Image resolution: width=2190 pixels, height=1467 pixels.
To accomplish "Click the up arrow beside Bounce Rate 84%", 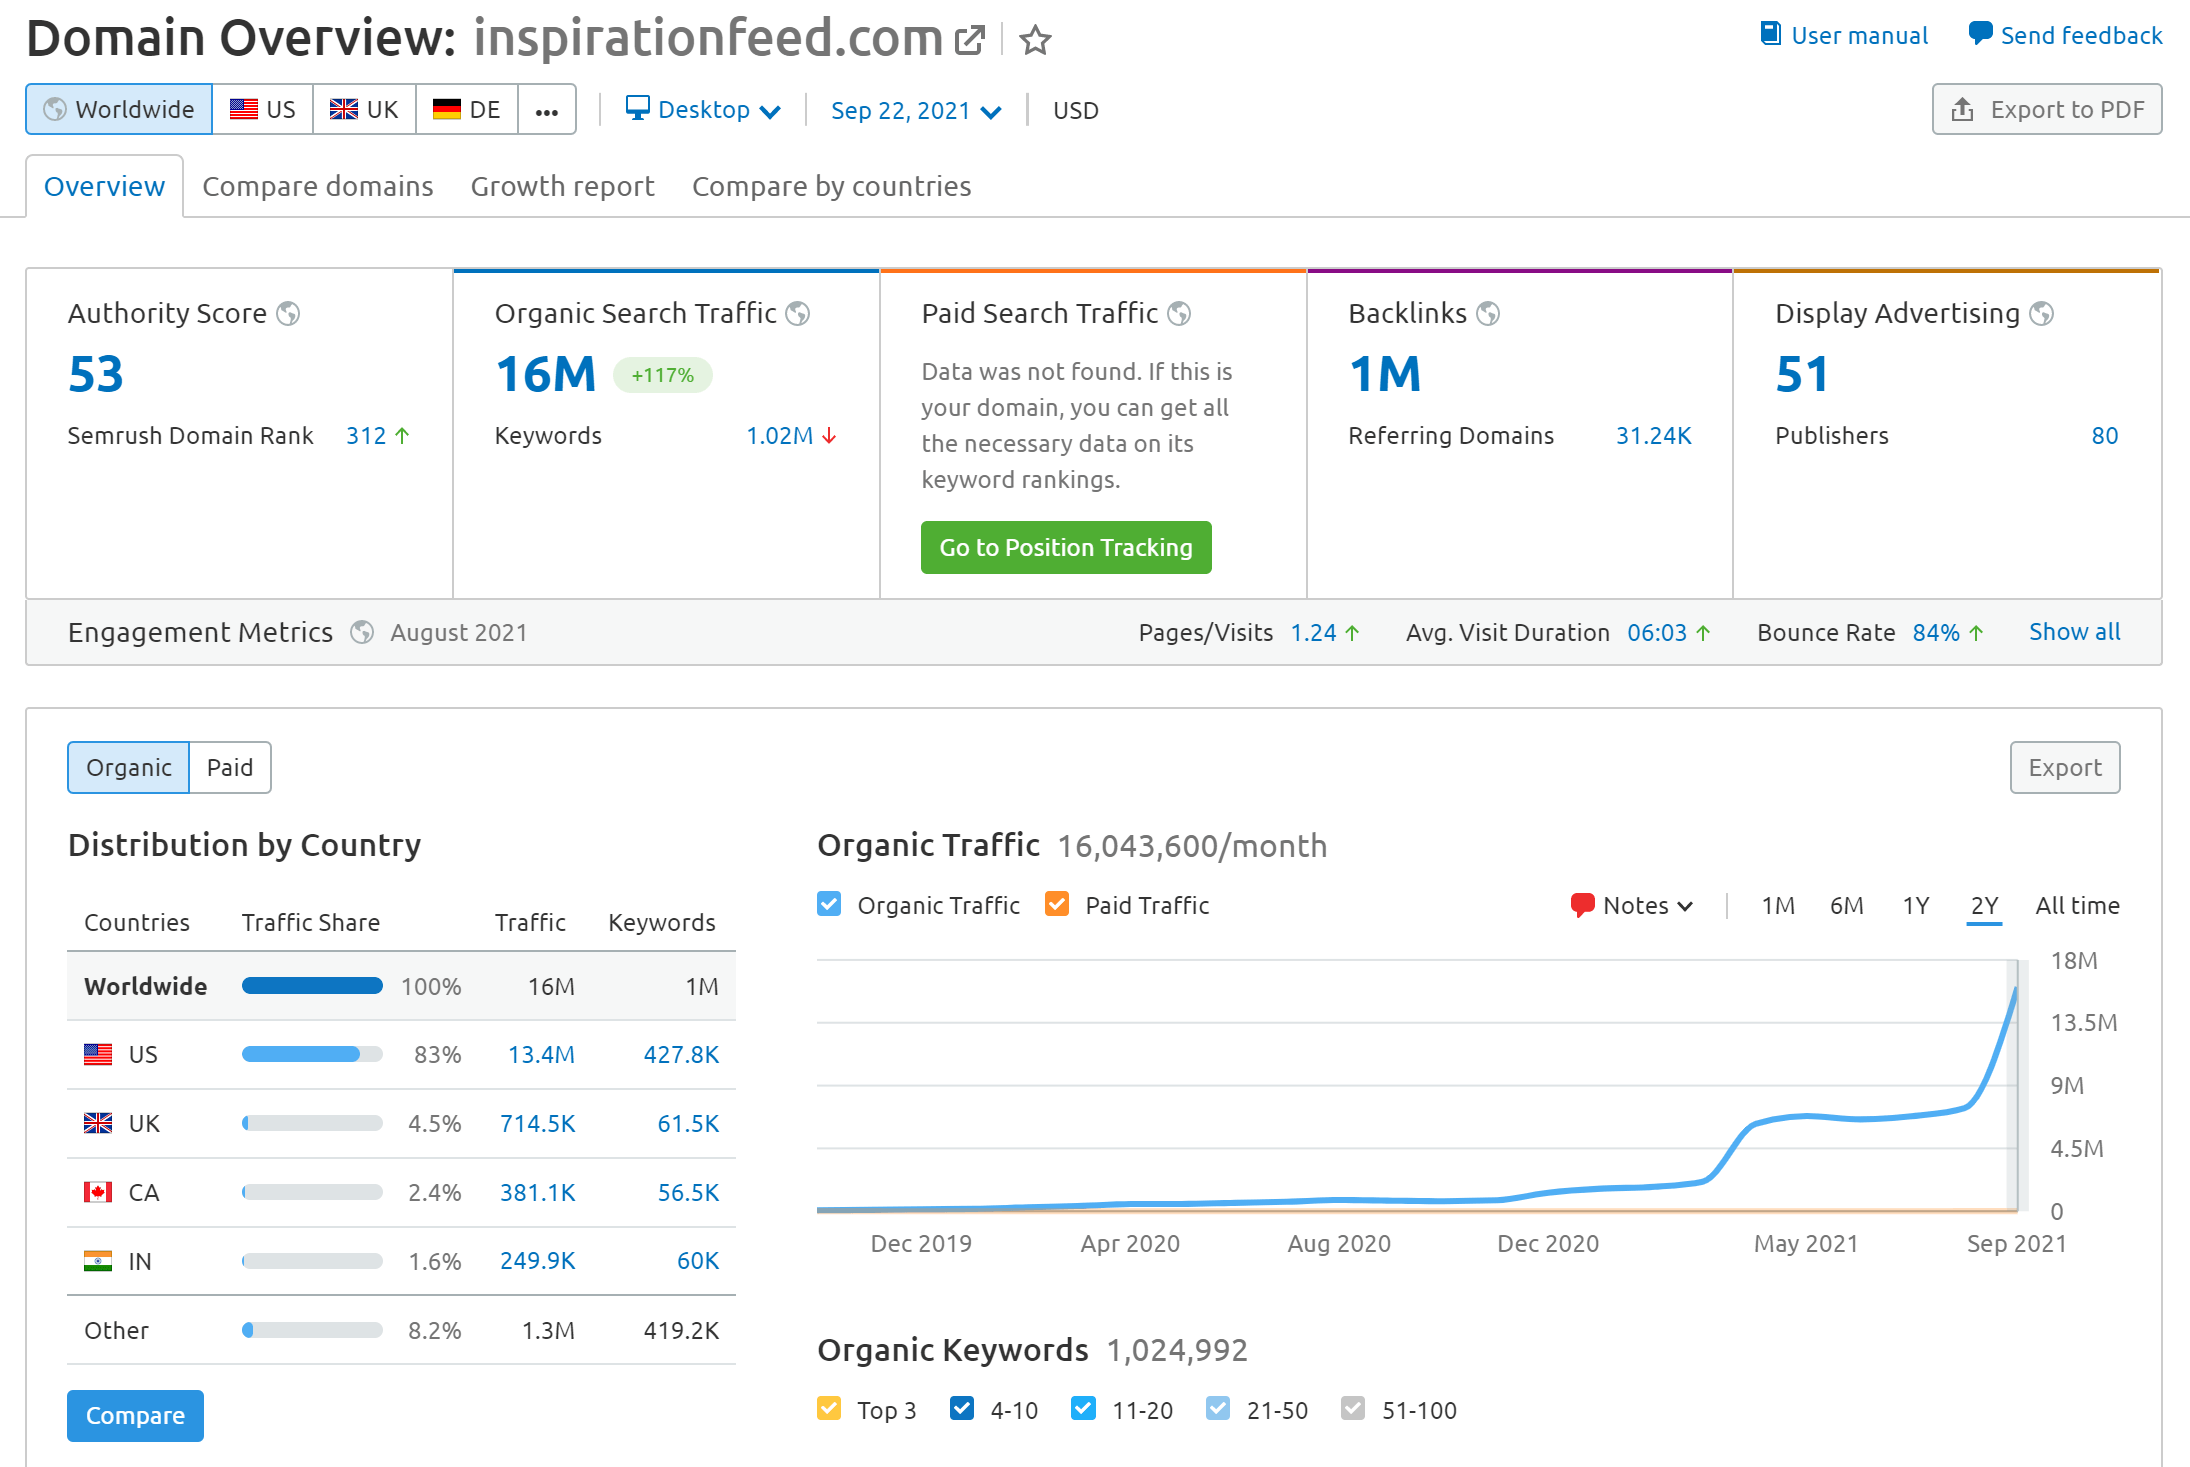I will click(1976, 633).
